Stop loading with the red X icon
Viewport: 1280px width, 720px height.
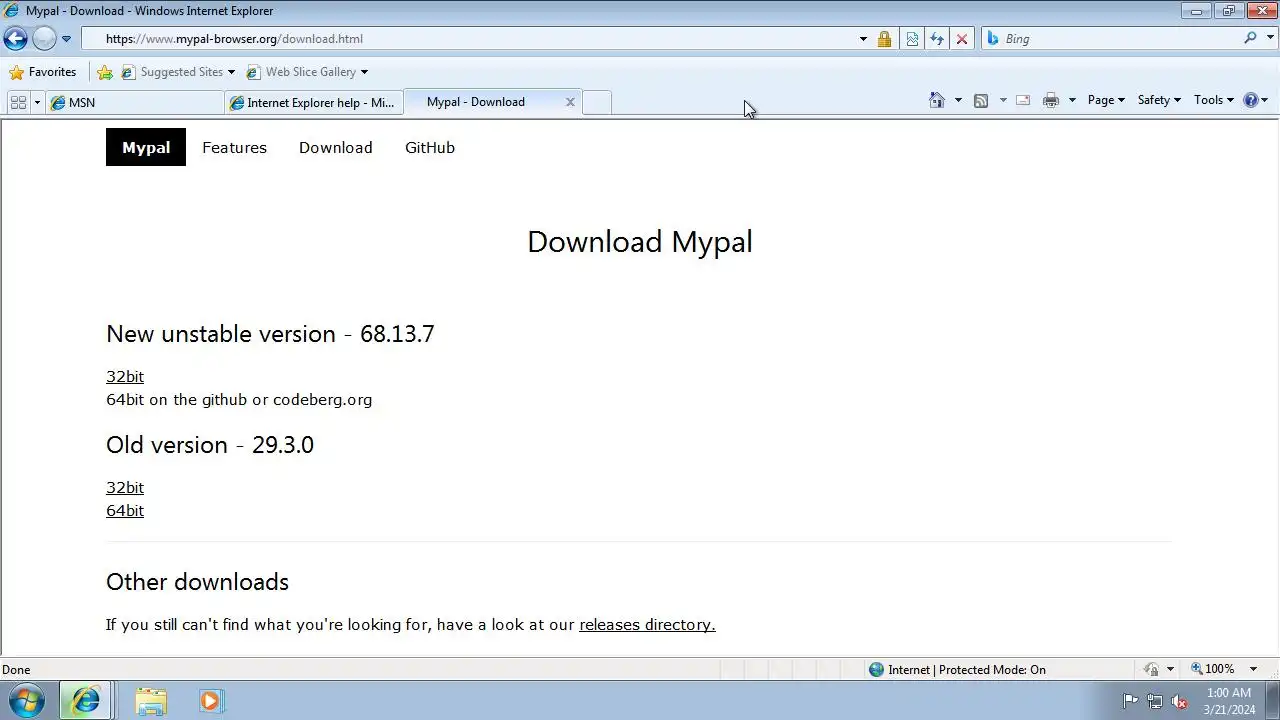pos(962,39)
